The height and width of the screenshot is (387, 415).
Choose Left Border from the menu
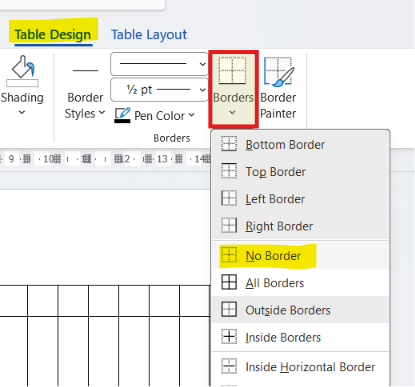click(x=300, y=199)
